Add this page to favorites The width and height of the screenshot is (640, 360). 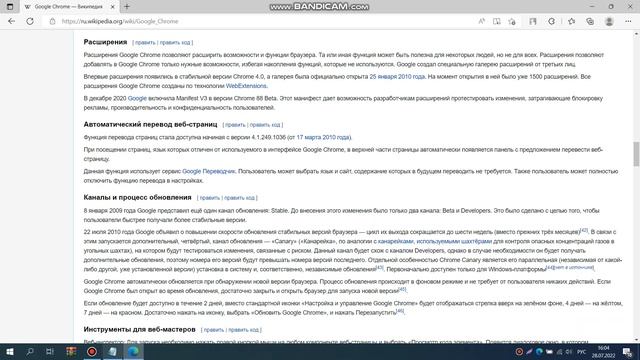[512, 21]
